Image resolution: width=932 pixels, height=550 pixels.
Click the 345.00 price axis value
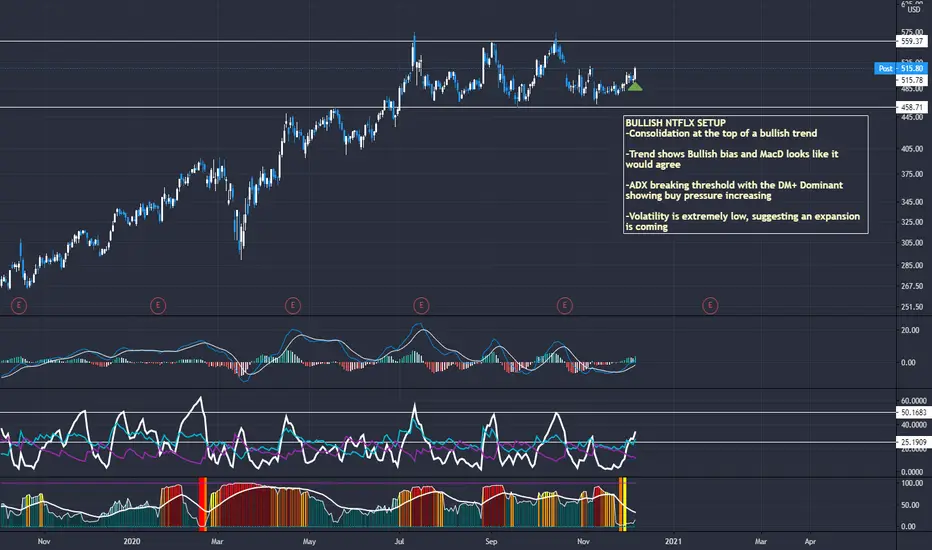tap(912, 202)
